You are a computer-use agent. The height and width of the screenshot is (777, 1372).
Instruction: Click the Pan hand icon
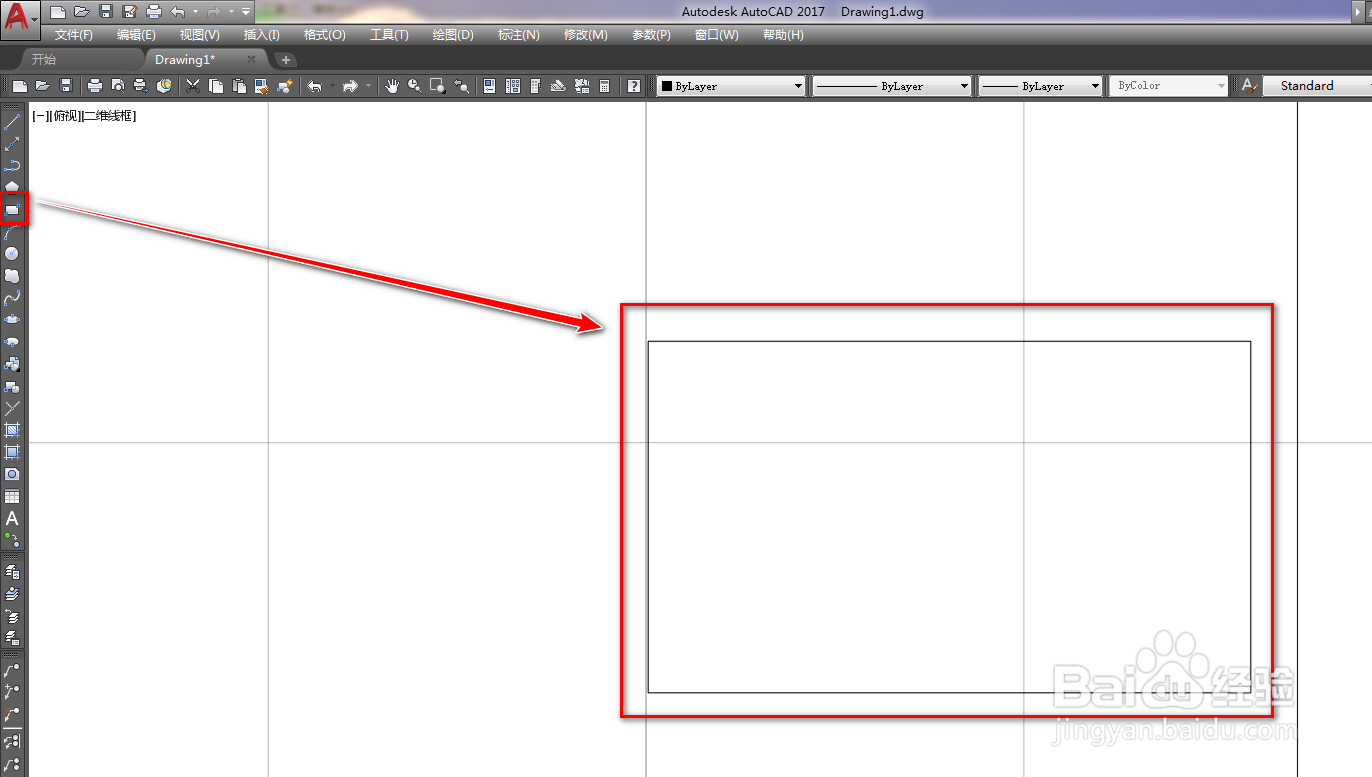click(392, 86)
